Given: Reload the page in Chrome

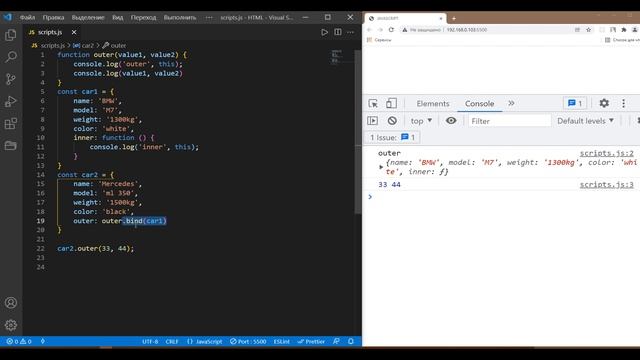Looking at the screenshot, I should (391, 30).
